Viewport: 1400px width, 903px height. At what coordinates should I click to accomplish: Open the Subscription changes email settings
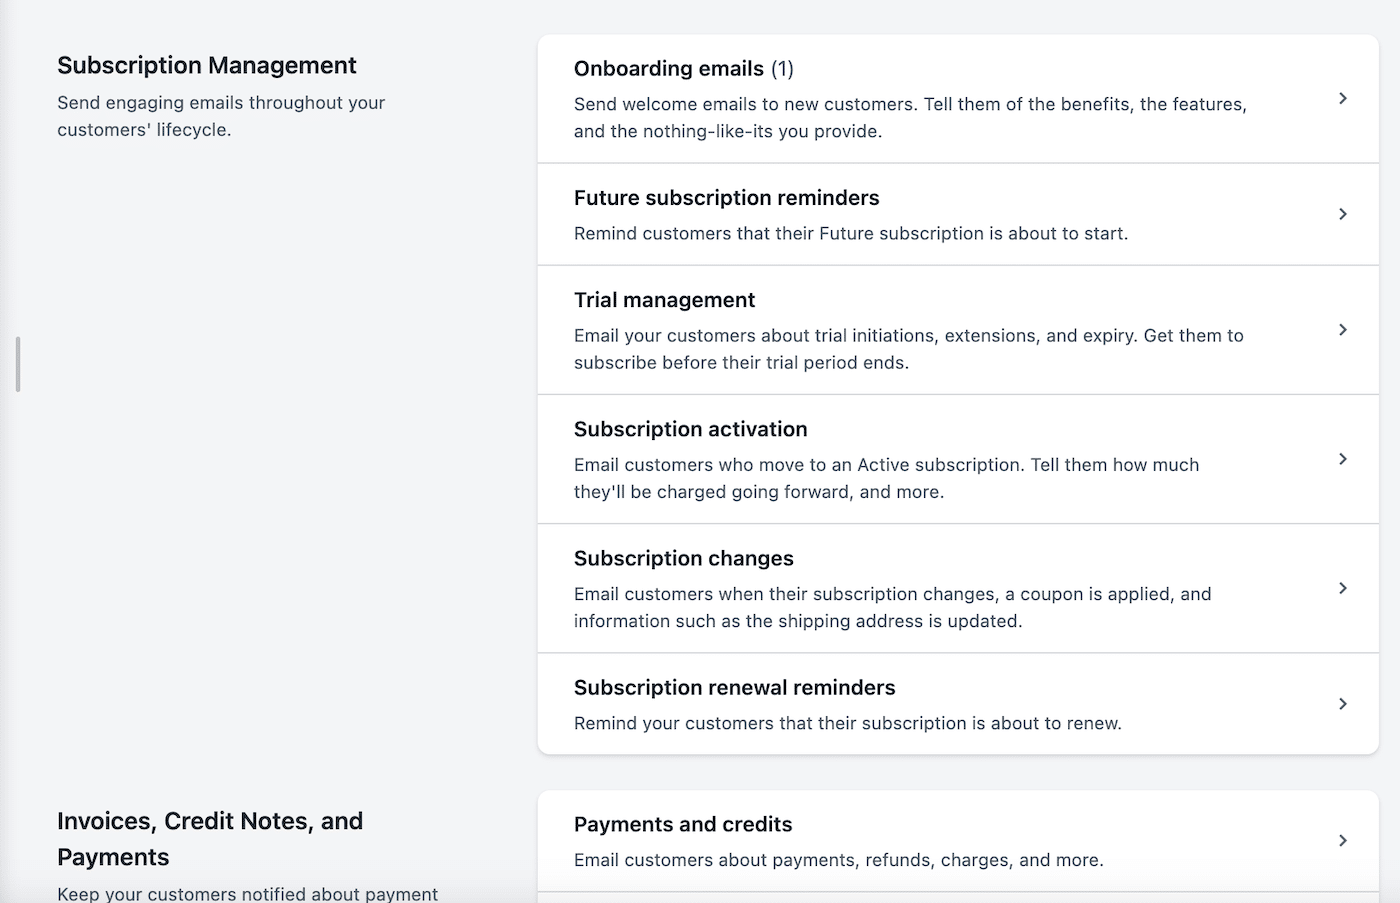click(683, 558)
